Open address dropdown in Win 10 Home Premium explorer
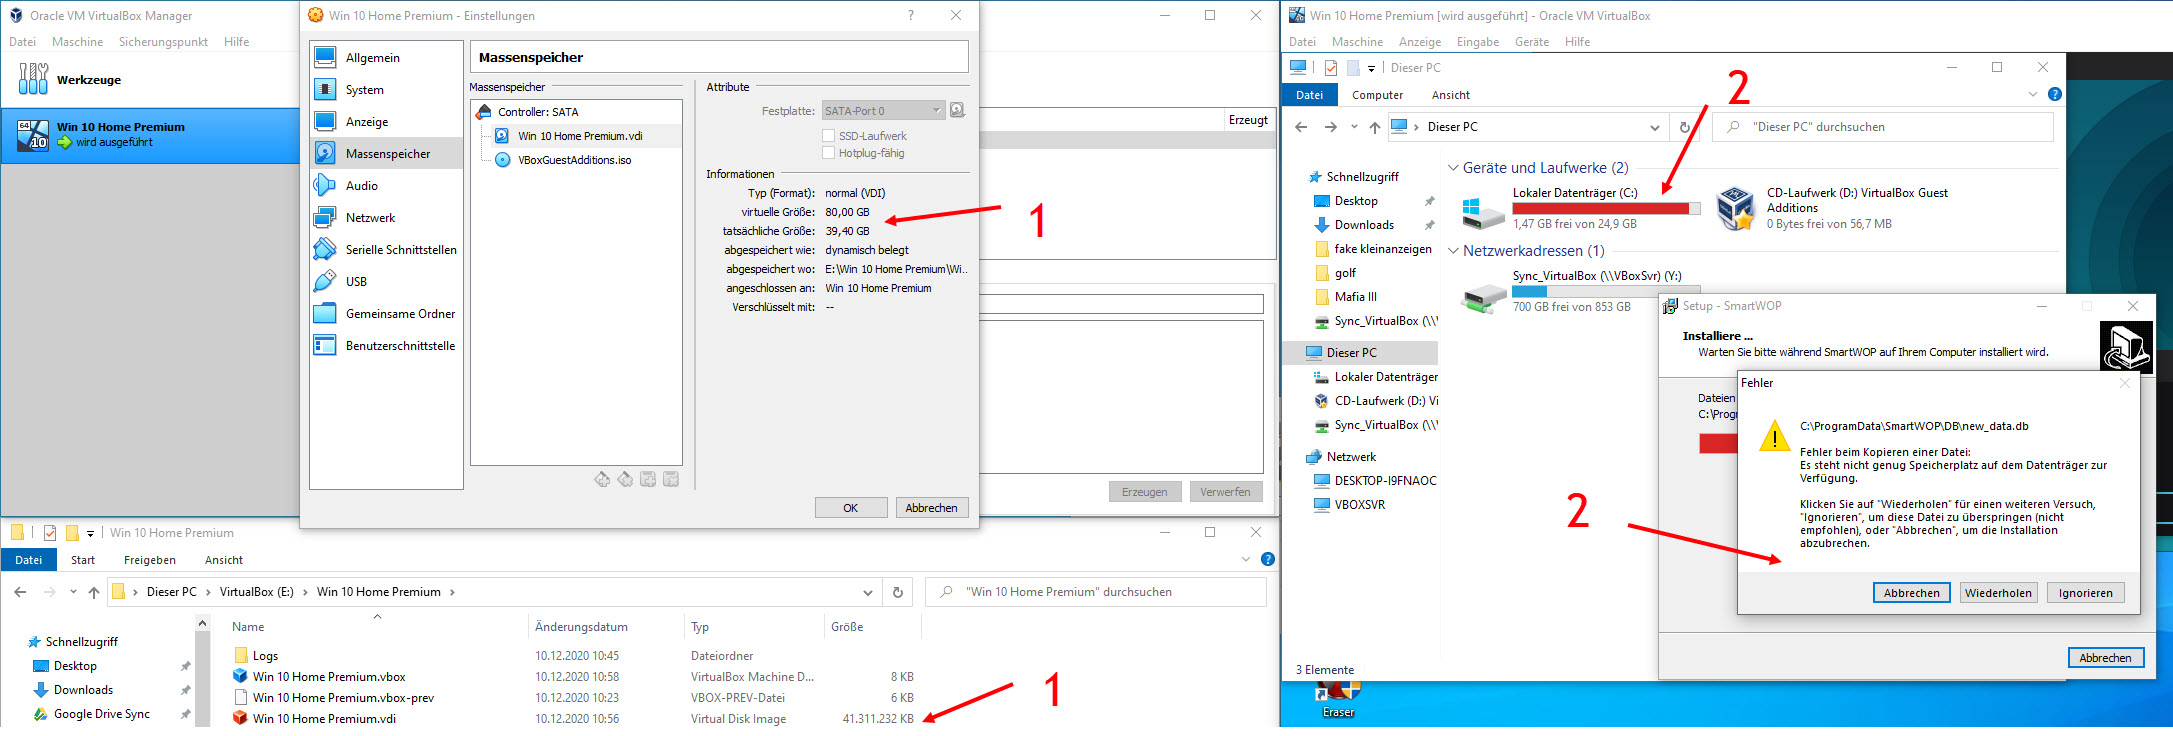The image size is (2173, 736). point(867,592)
